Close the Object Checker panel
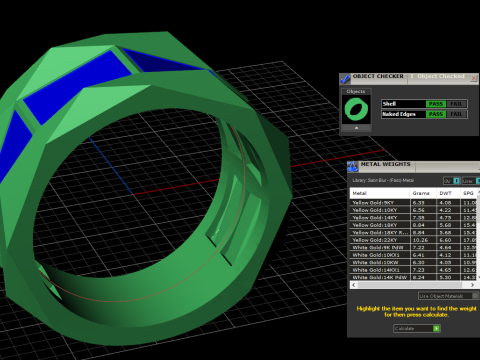The height and width of the screenshot is (360, 480). (474, 78)
